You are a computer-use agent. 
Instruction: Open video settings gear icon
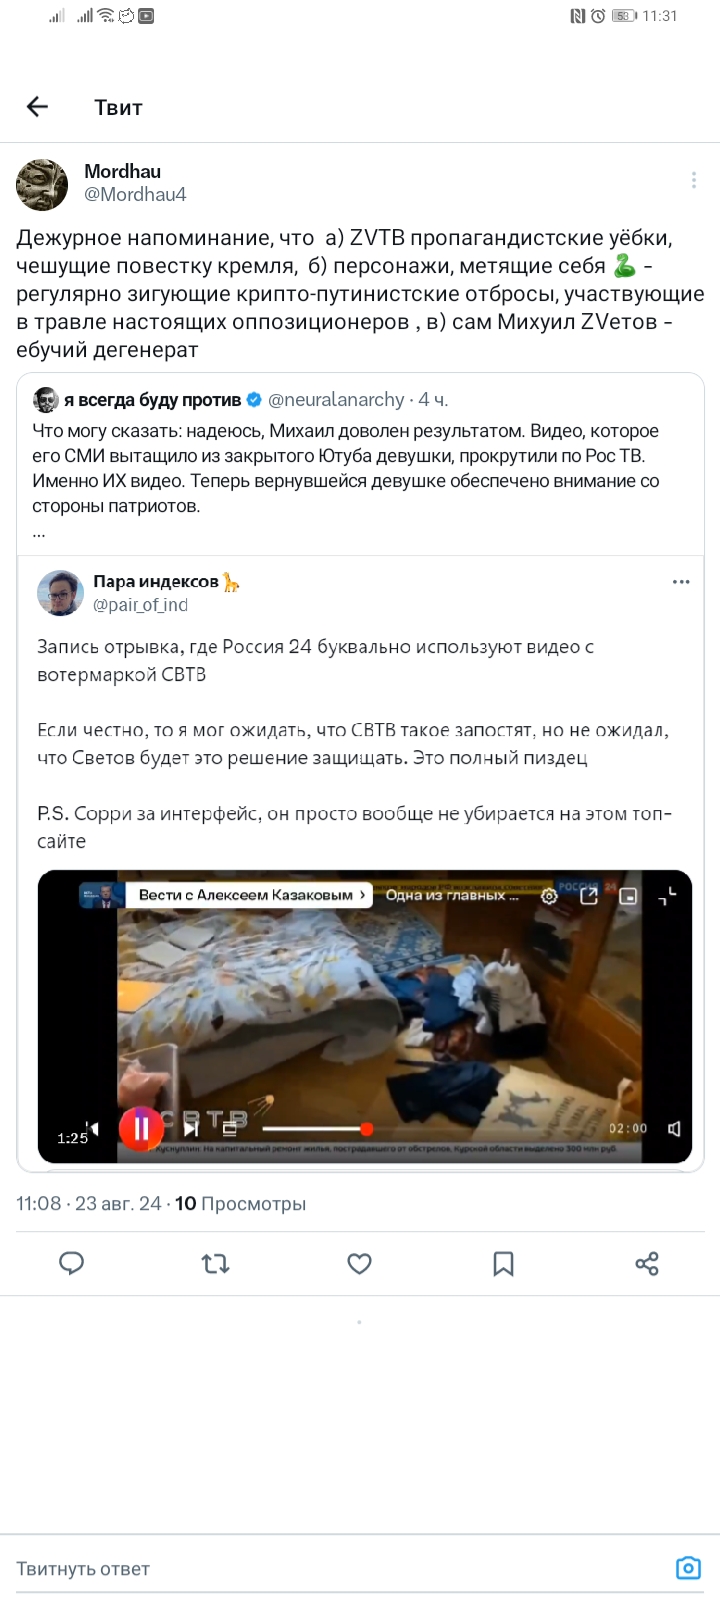click(x=549, y=896)
